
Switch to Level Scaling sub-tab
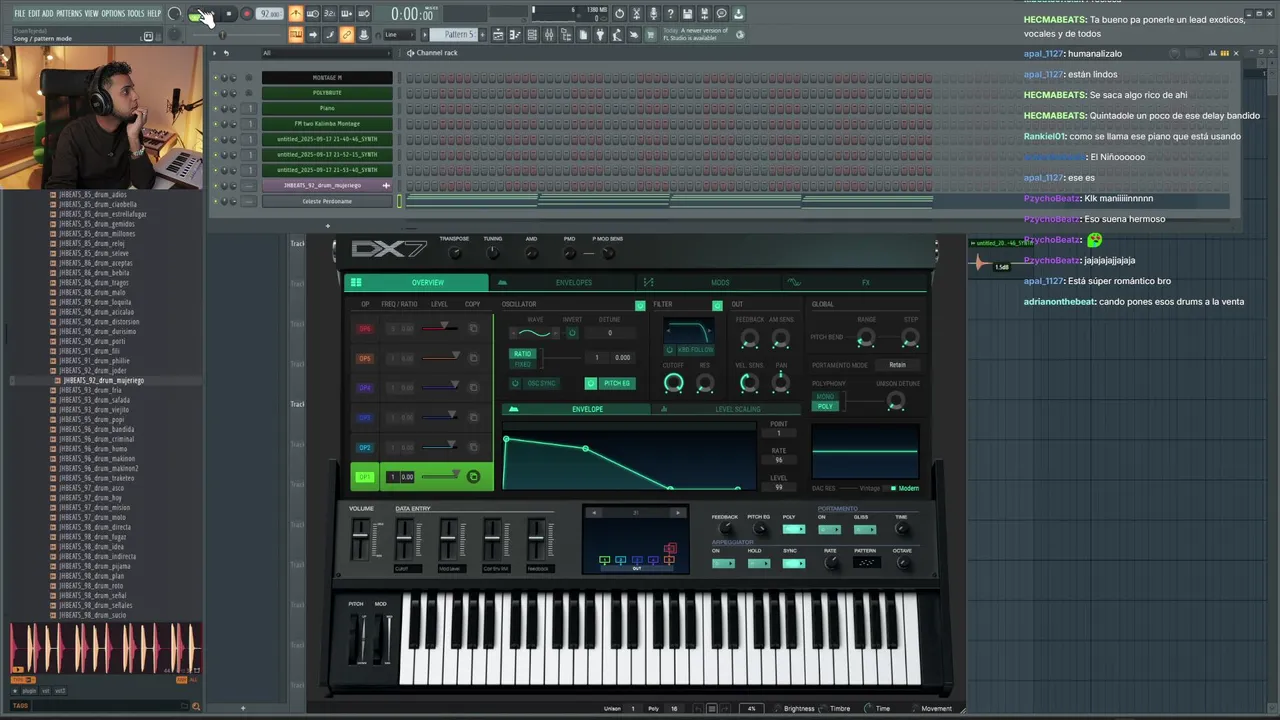(727, 409)
